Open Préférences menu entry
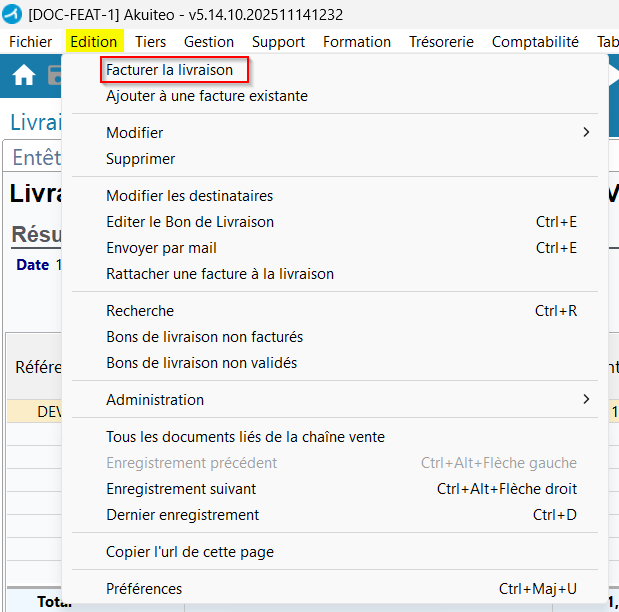The width and height of the screenshot is (619, 612). click(x=144, y=589)
